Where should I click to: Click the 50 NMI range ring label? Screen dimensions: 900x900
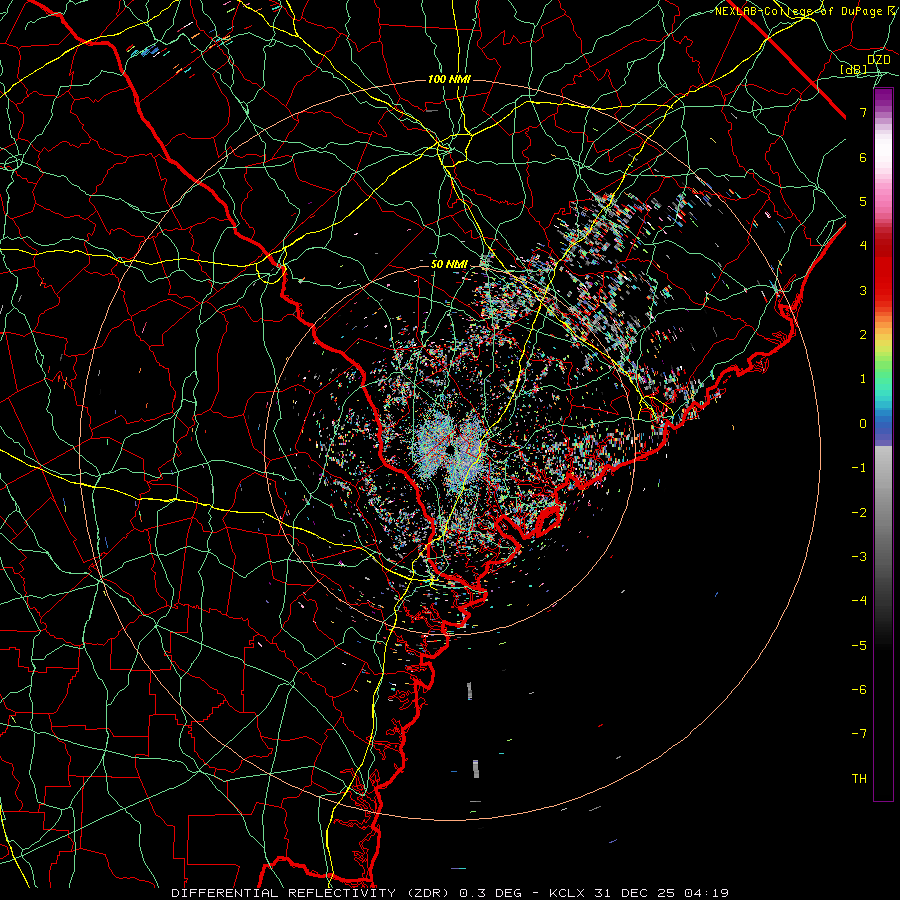click(449, 264)
